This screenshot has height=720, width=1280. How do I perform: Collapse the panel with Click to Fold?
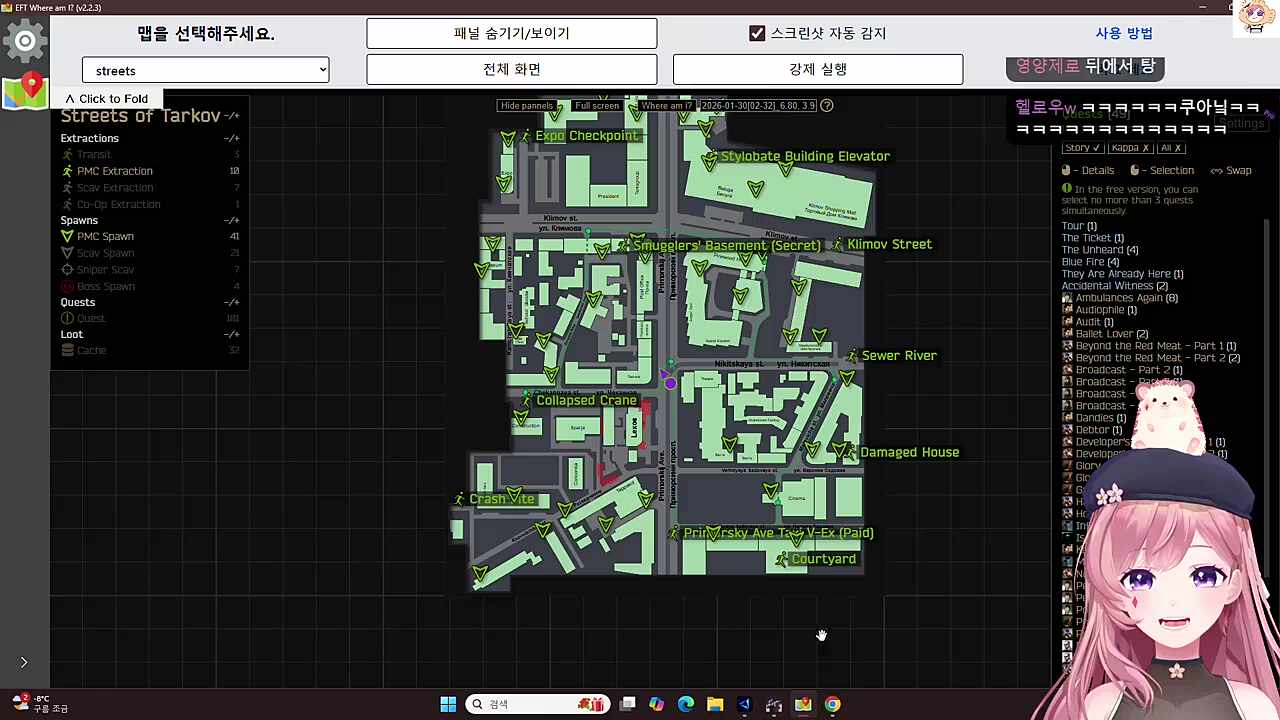pos(106,99)
